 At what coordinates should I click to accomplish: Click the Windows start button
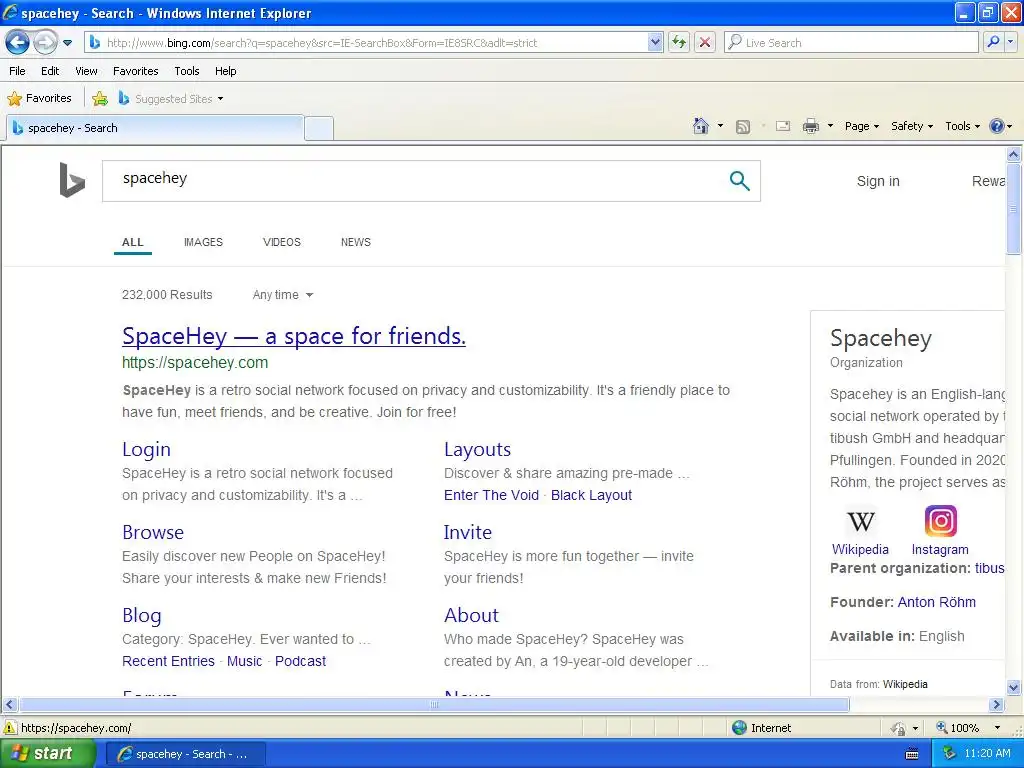tap(46, 754)
